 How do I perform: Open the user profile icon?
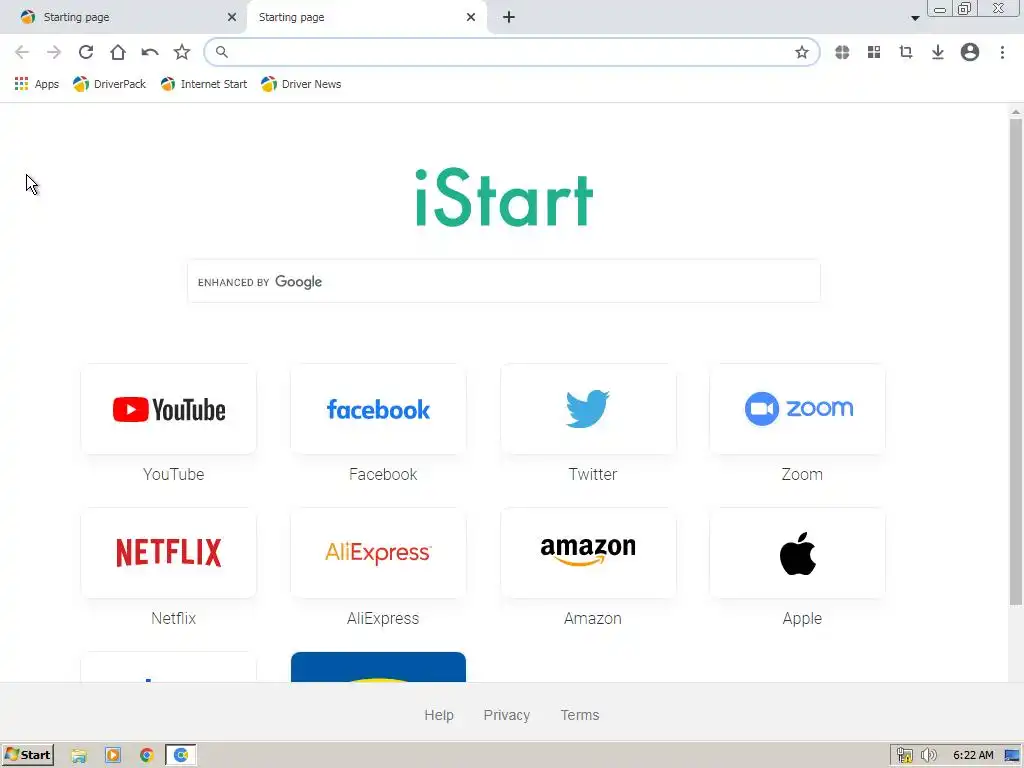pos(970,52)
